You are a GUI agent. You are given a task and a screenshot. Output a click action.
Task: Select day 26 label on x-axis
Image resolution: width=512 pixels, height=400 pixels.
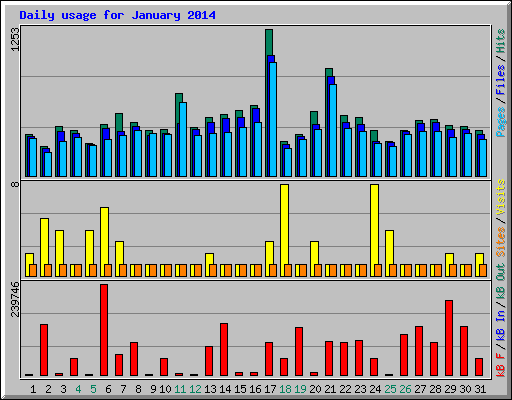[x=405, y=389]
